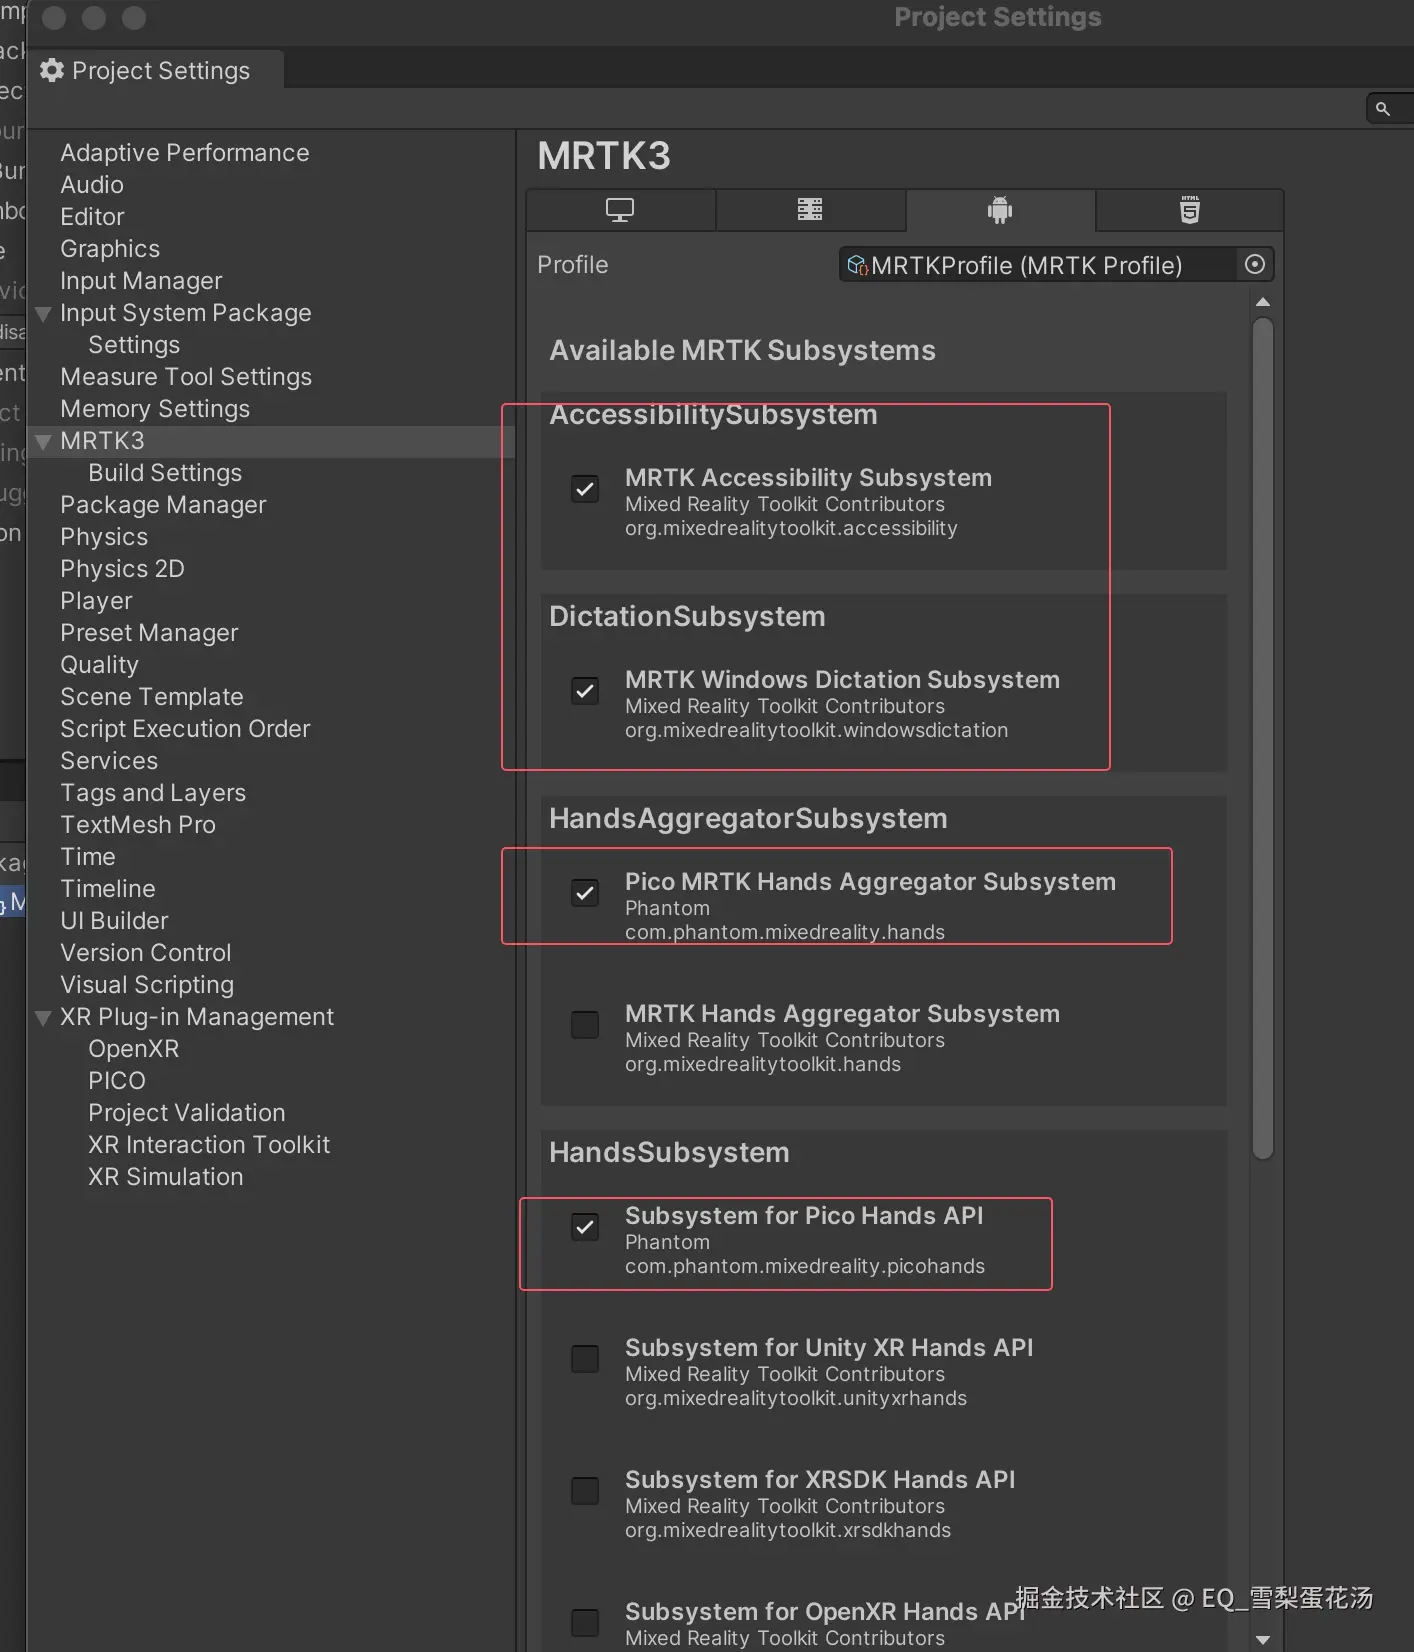The width and height of the screenshot is (1414, 1652).
Task: Click the scrollbar down arrow
Action: point(1263,1640)
